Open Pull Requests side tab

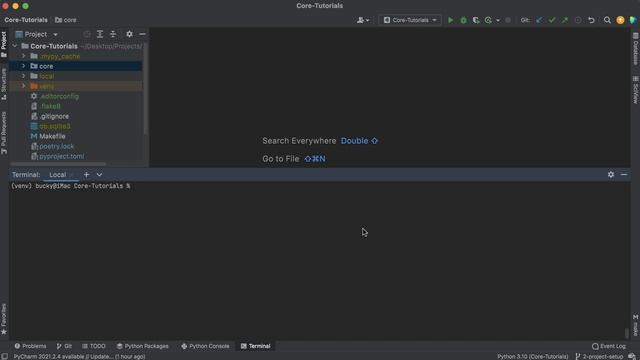point(4,133)
